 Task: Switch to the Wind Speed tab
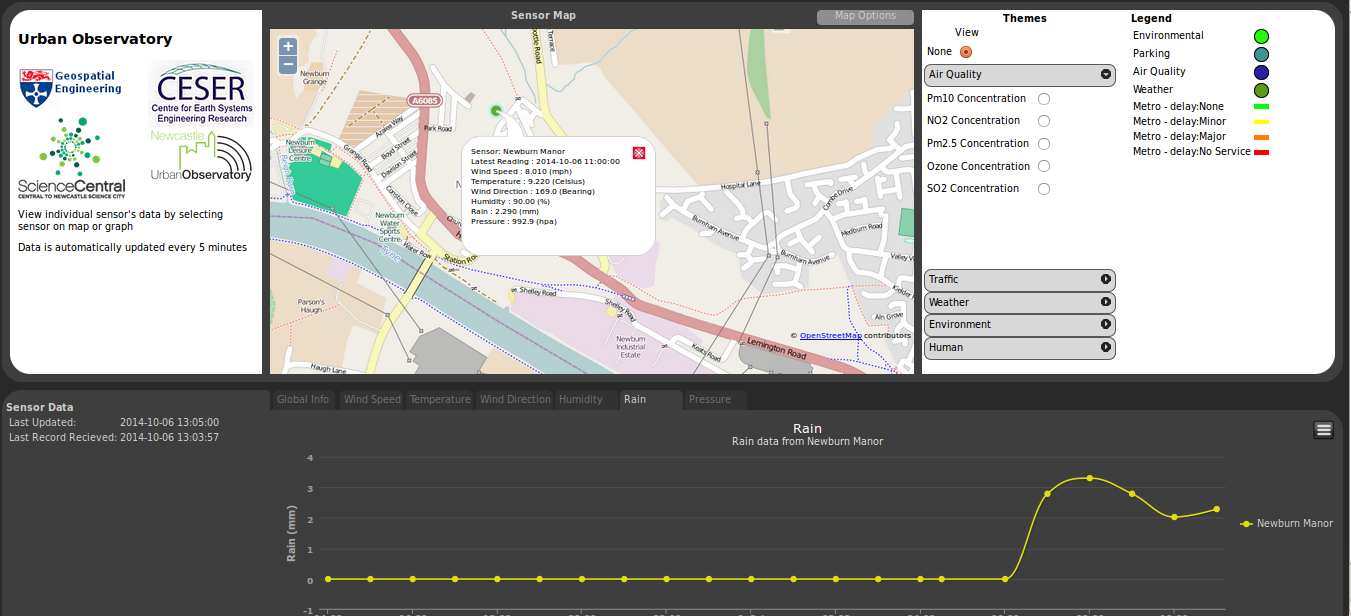[x=372, y=400]
